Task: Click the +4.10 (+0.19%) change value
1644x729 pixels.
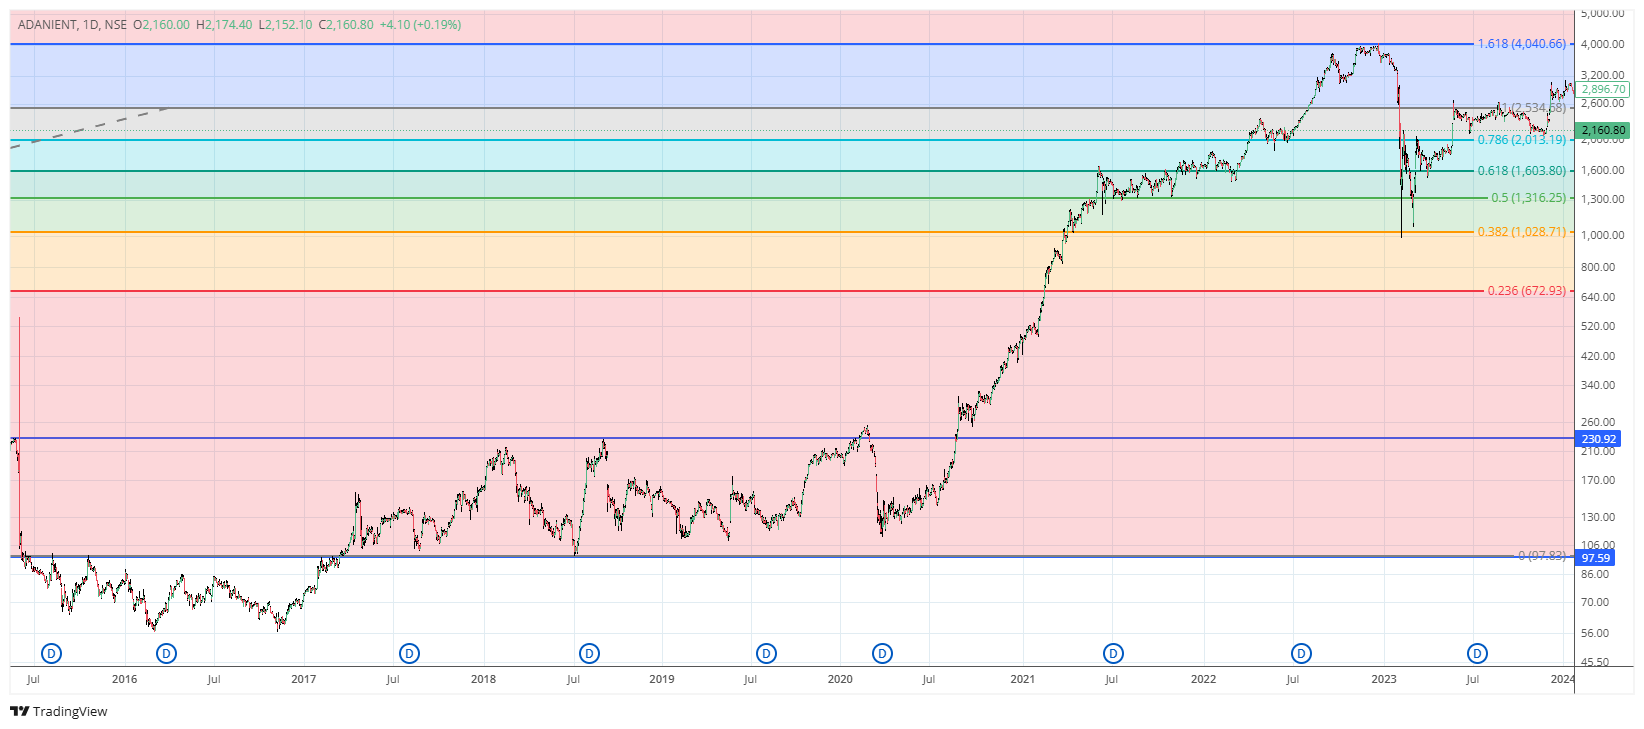Action: (420, 25)
